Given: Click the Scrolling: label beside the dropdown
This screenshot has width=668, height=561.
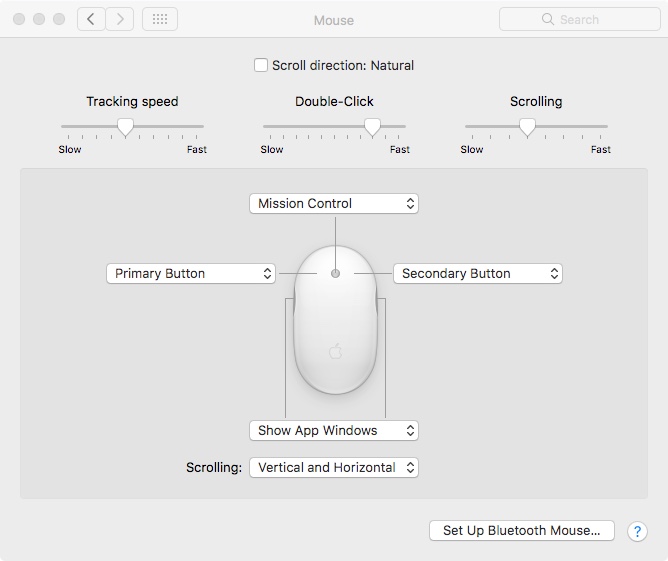Looking at the screenshot, I should (x=214, y=468).
